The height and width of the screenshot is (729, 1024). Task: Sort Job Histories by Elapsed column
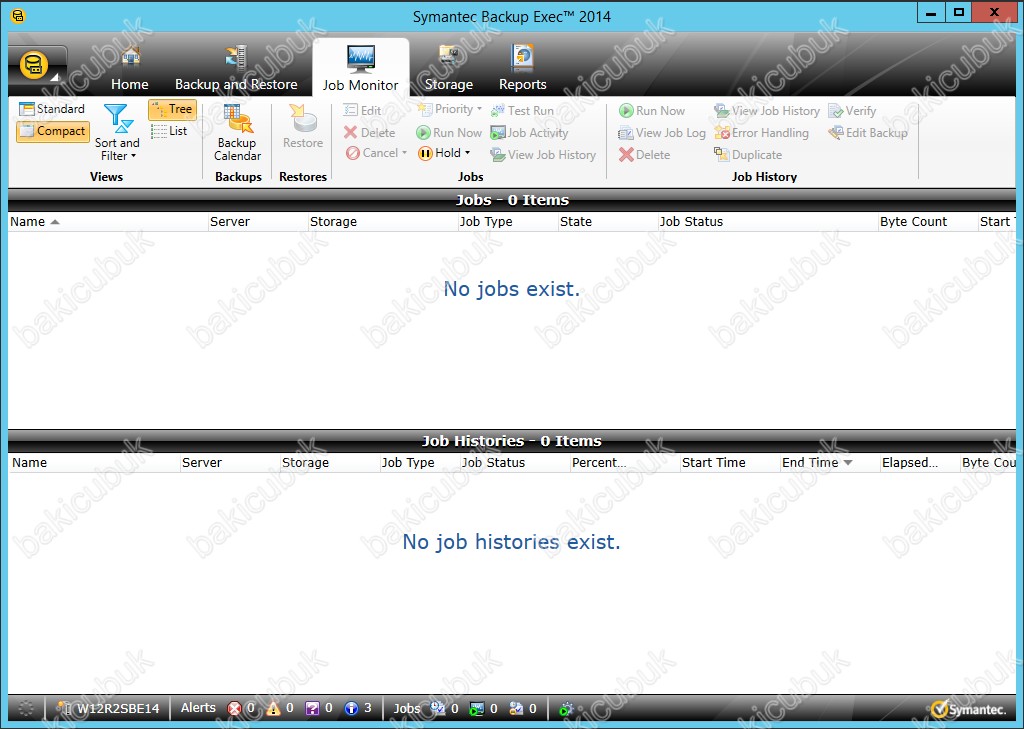point(920,462)
